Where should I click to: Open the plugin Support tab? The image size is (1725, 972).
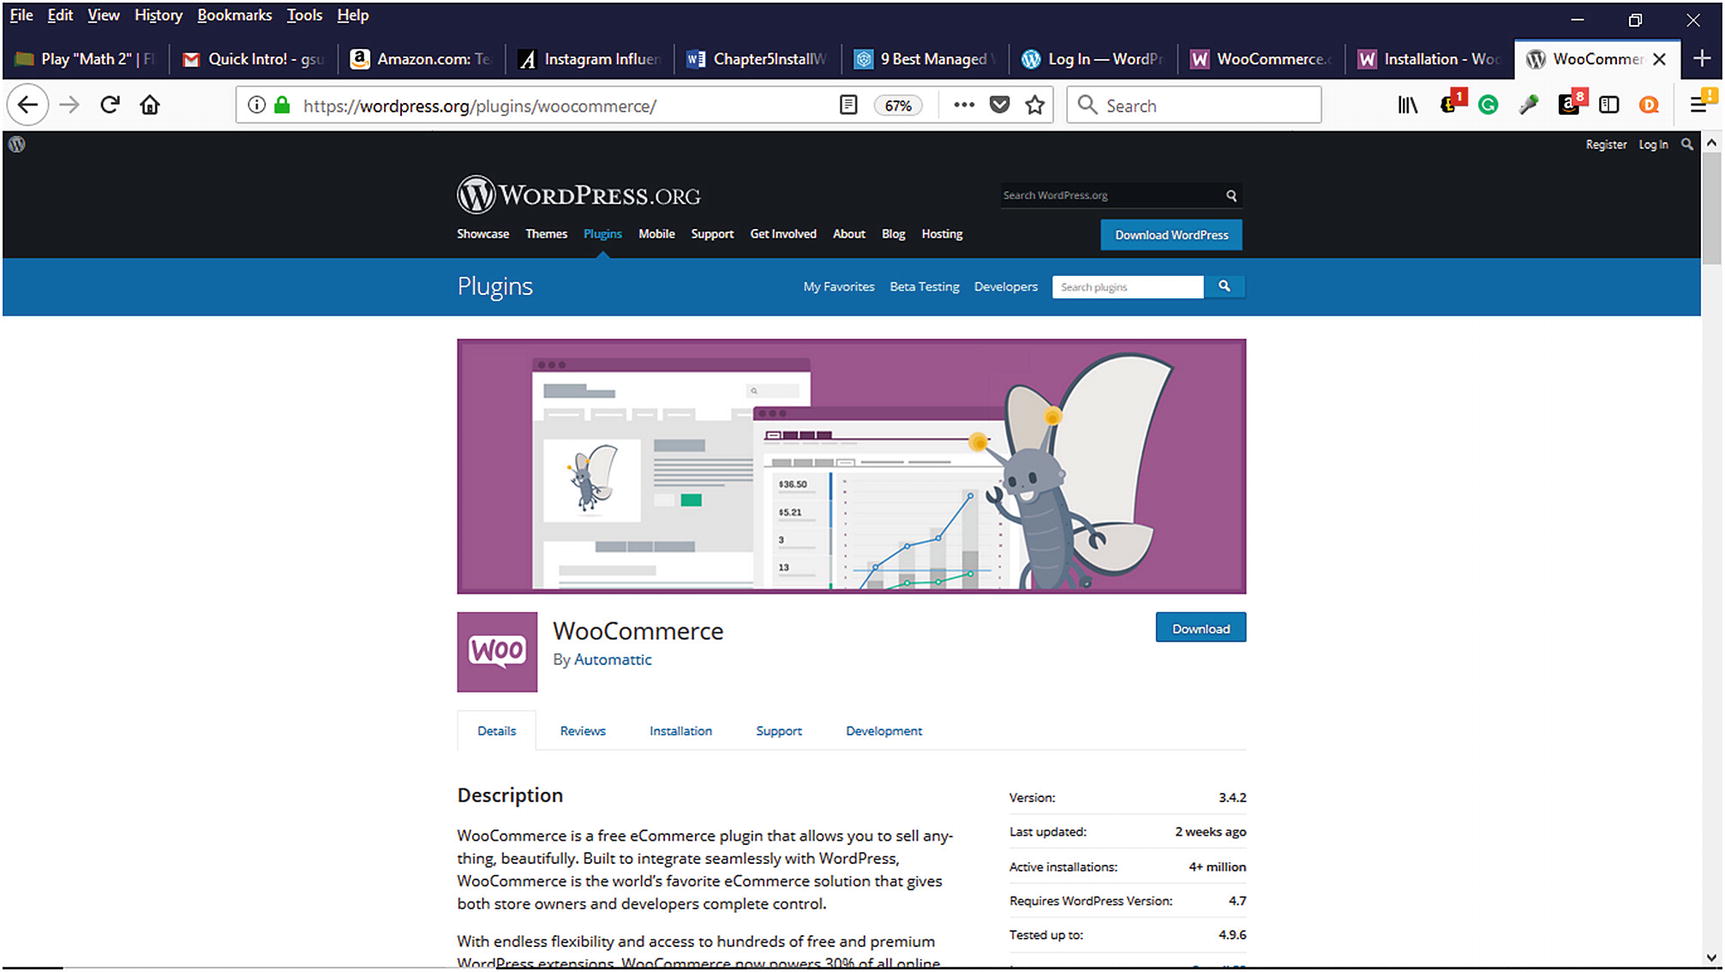pos(779,731)
